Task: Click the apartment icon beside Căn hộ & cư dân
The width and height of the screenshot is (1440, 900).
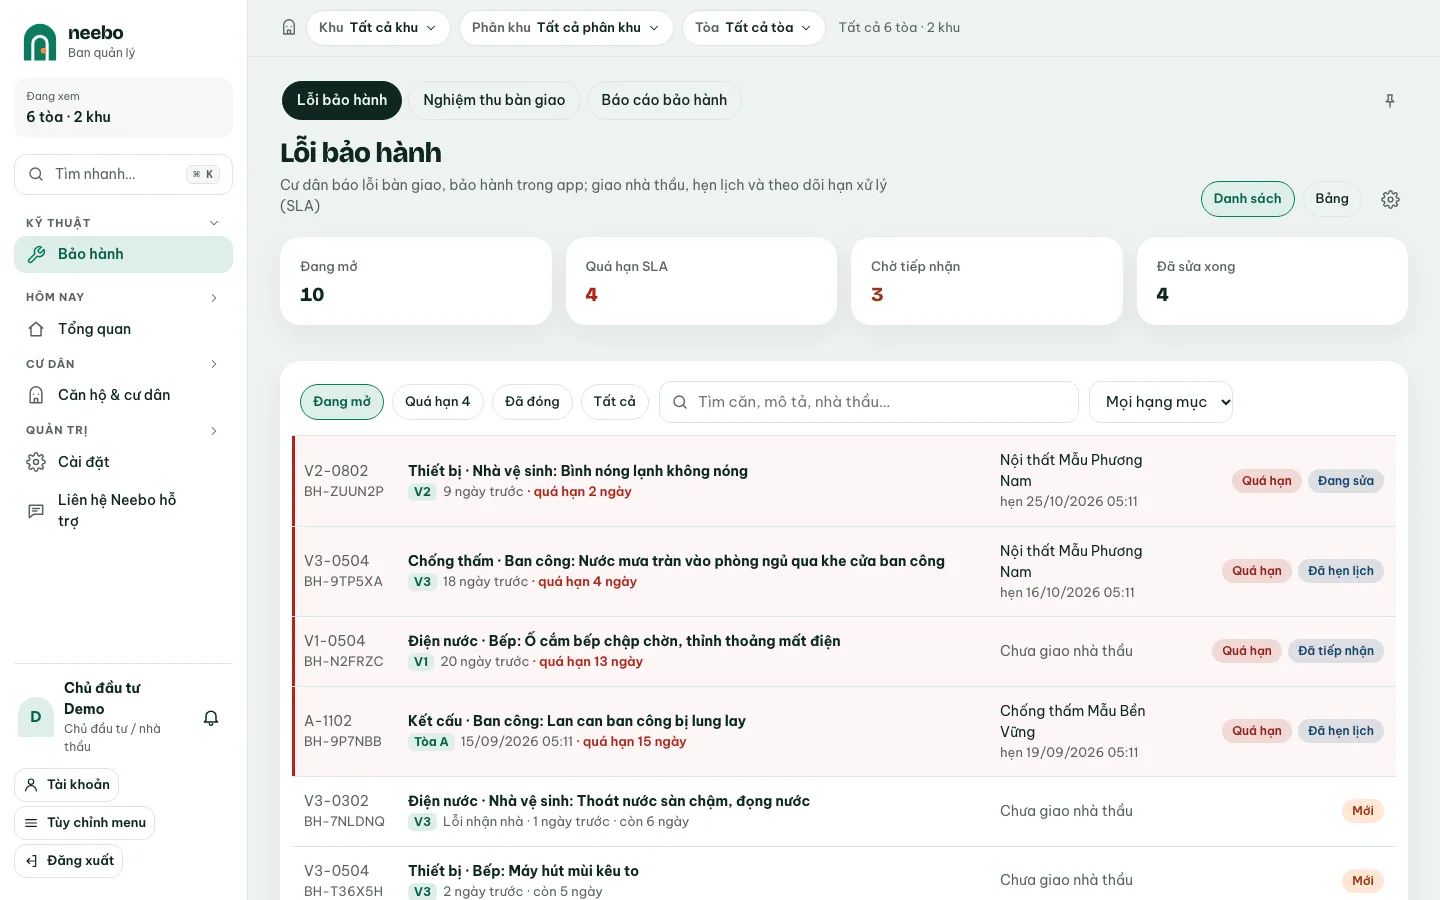Action: coord(36,395)
